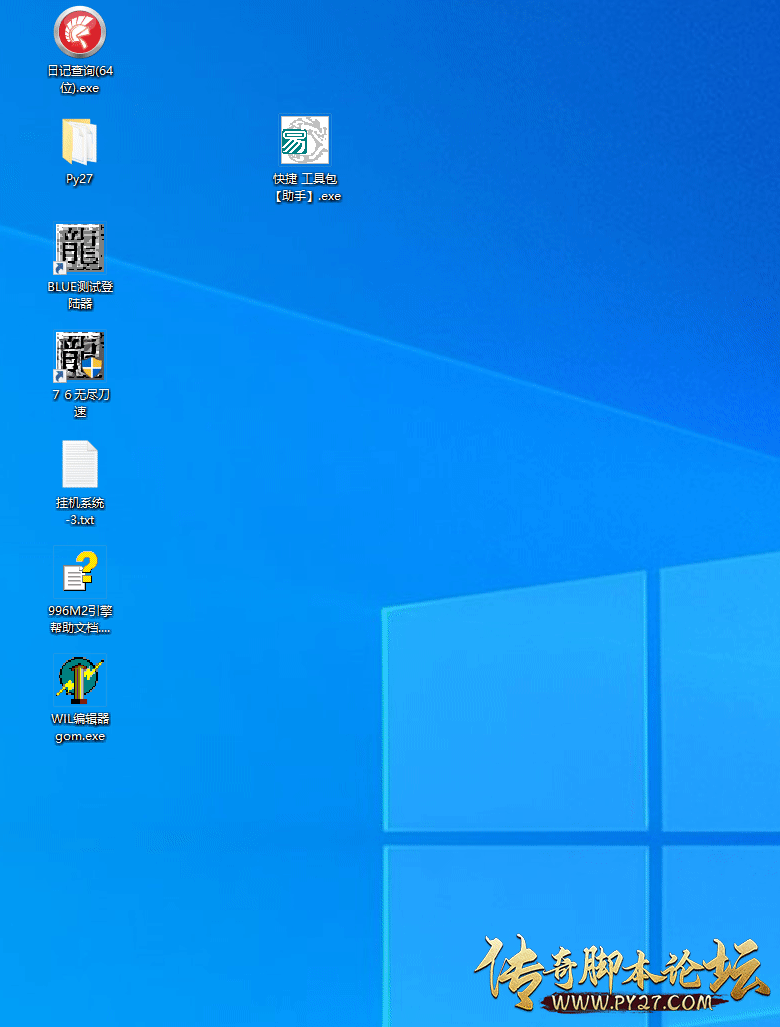The width and height of the screenshot is (780, 1027).
Task: Click the label text "BLUE测试登陆器"
Action: click(x=80, y=295)
